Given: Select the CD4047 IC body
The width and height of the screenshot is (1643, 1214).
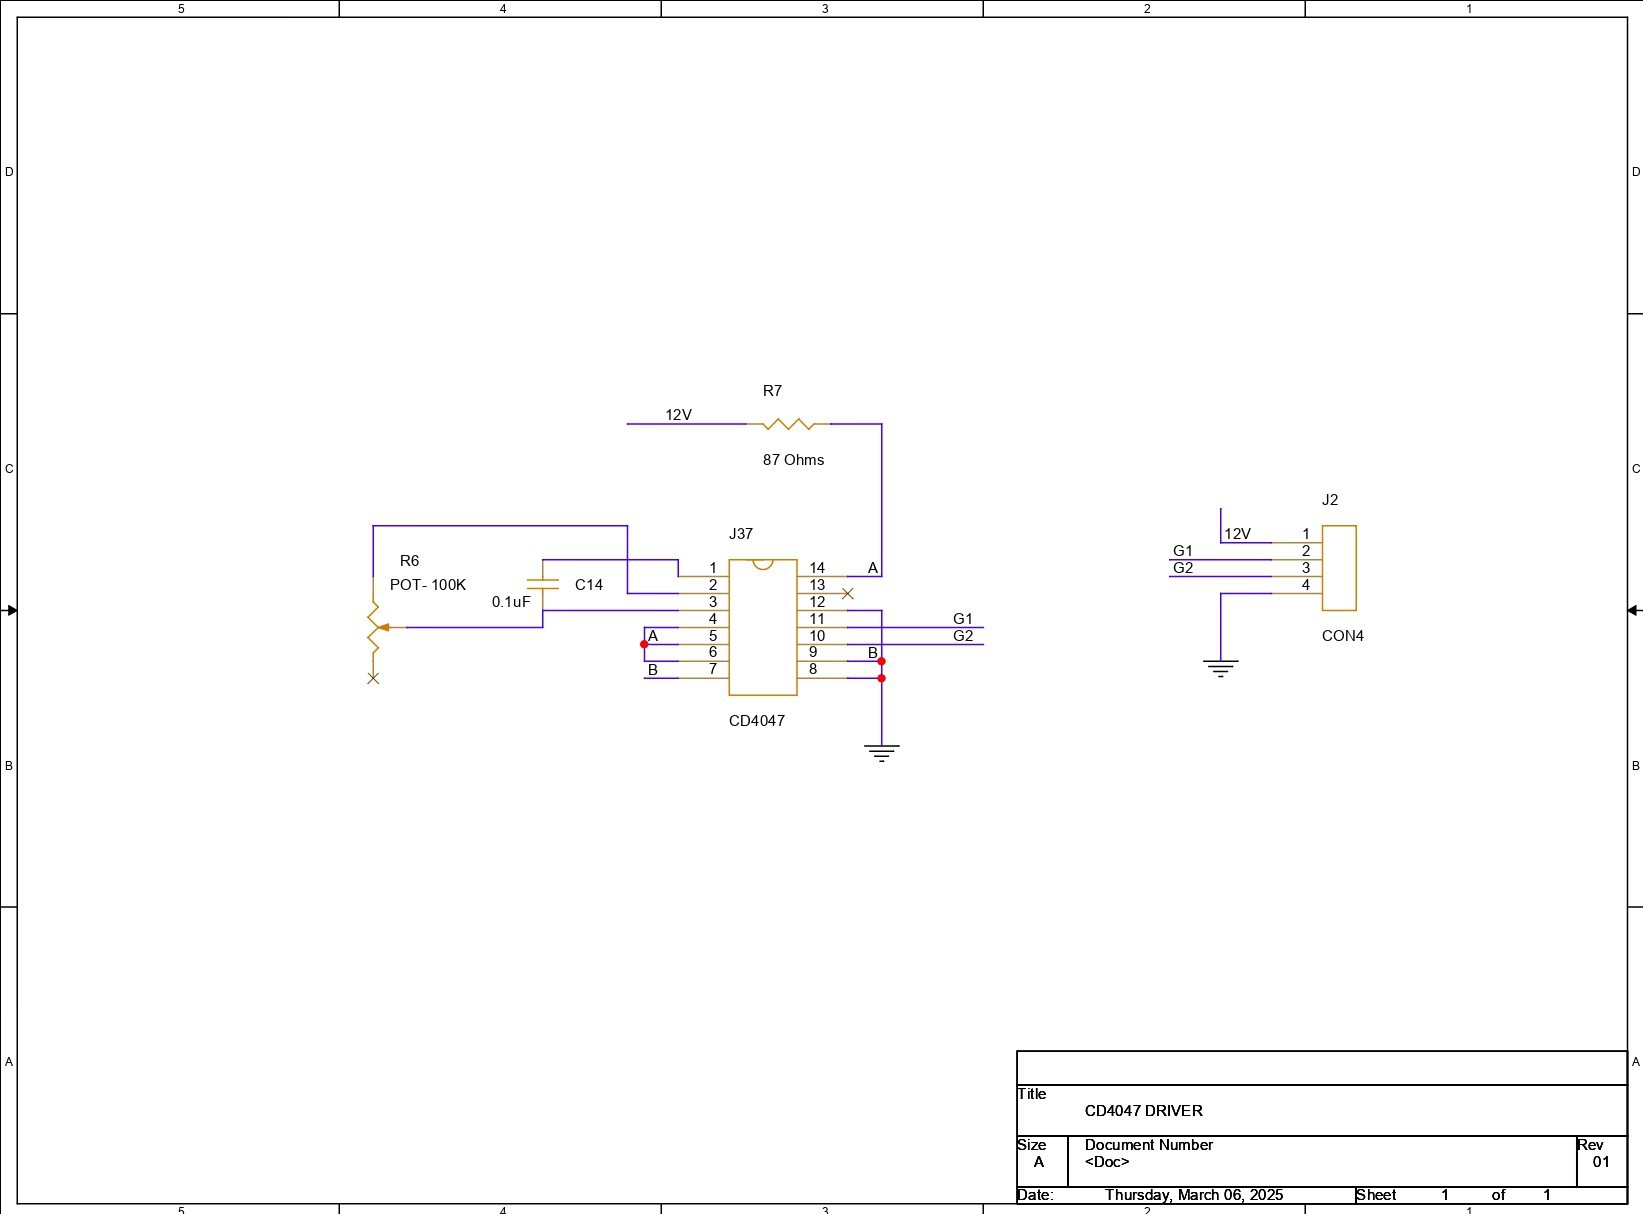Looking at the screenshot, I should click(762, 627).
